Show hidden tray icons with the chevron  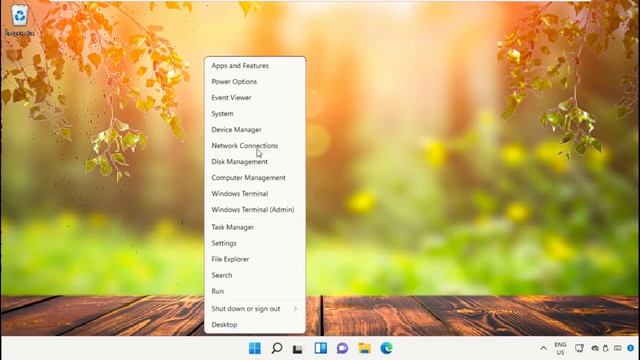(543, 349)
